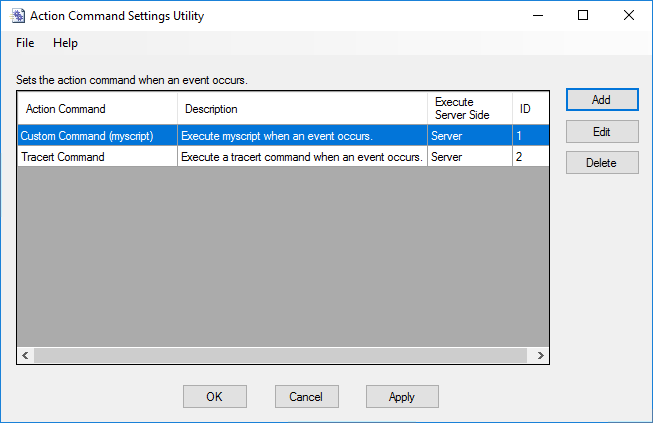Image resolution: width=653 pixels, height=423 pixels.
Task: Click the horizontal scrollbar right arrow
Action: [540, 355]
